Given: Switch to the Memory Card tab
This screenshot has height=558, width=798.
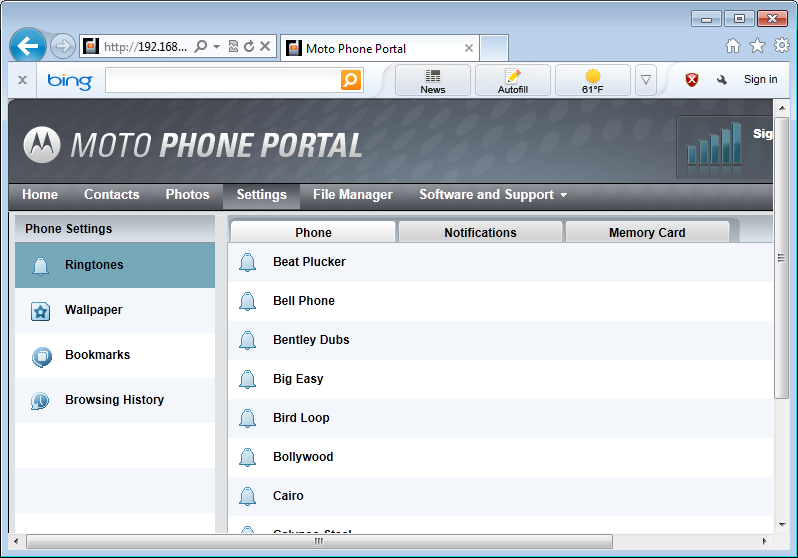Looking at the screenshot, I should pyautogui.click(x=647, y=232).
